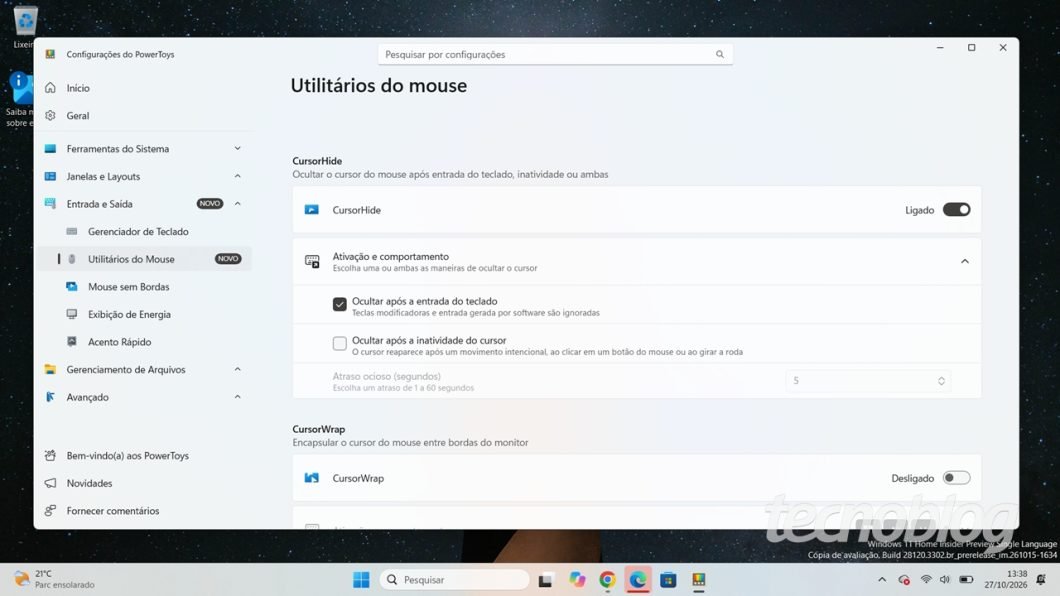This screenshot has height=596, width=1060.
Task: Uncheck Ocultar após a entrada do teclado
Action: tap(339, 305)
